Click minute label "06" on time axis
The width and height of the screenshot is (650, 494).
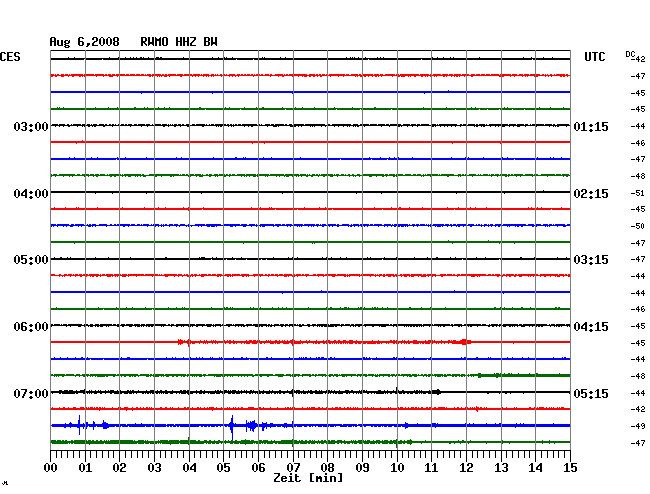coord(258,468)
